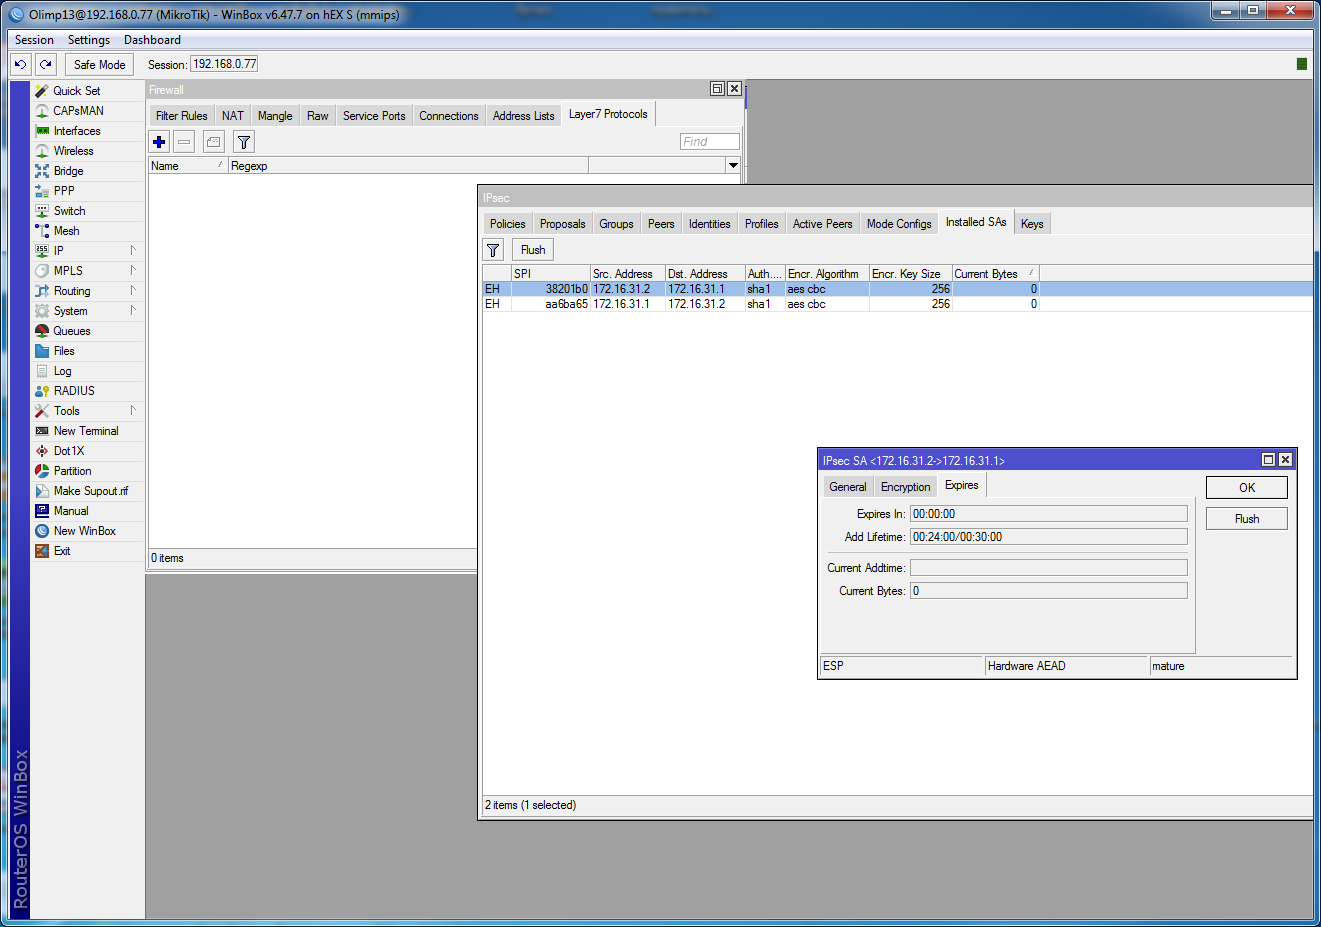This screenshot has width=1321, height=927.
Task: Switch to Connections tab in Firewall
Action: point(449,116)
